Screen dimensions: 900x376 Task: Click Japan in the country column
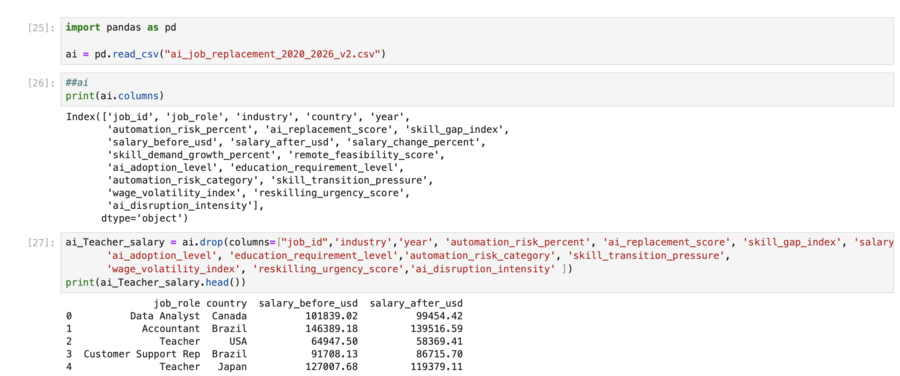point(232,366)
